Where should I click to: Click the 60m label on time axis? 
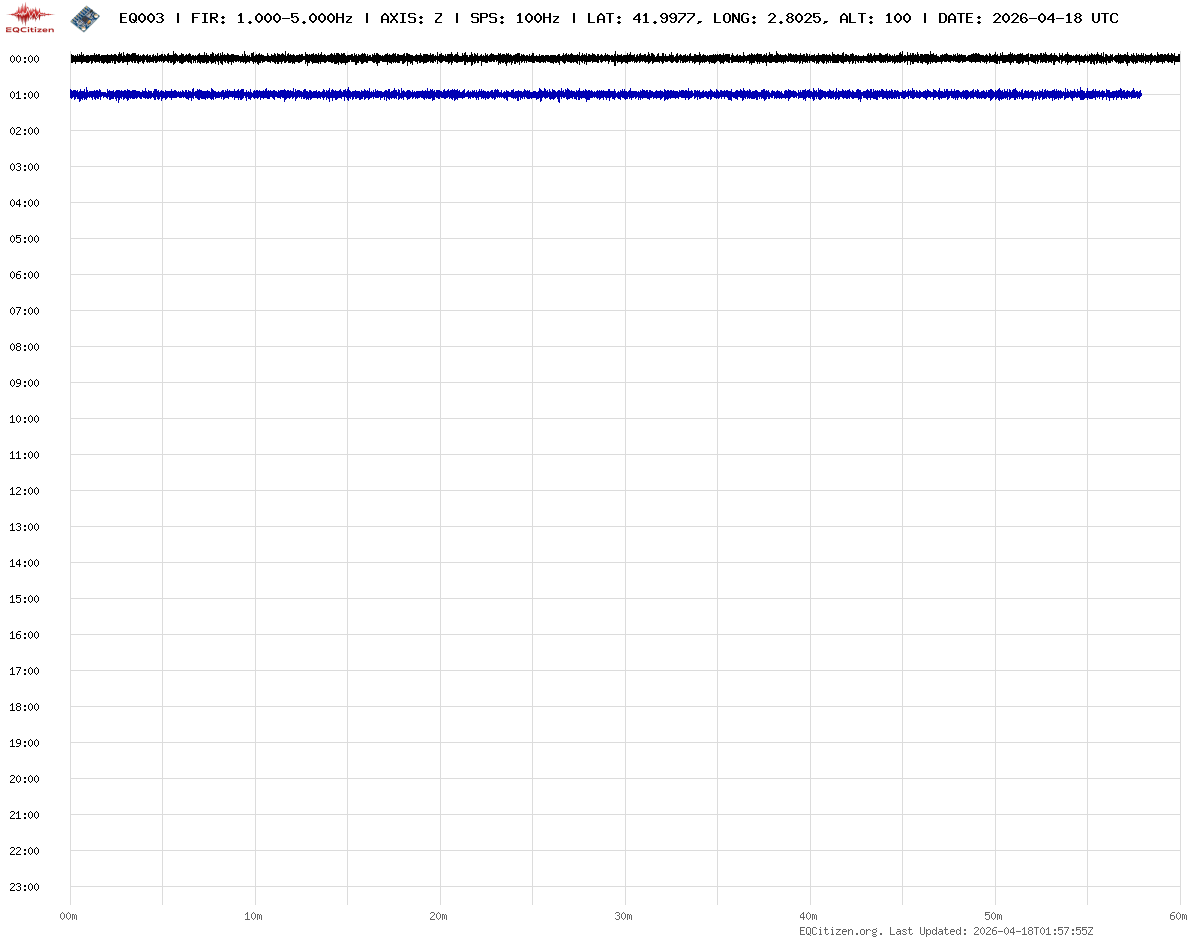(1178, 916)
